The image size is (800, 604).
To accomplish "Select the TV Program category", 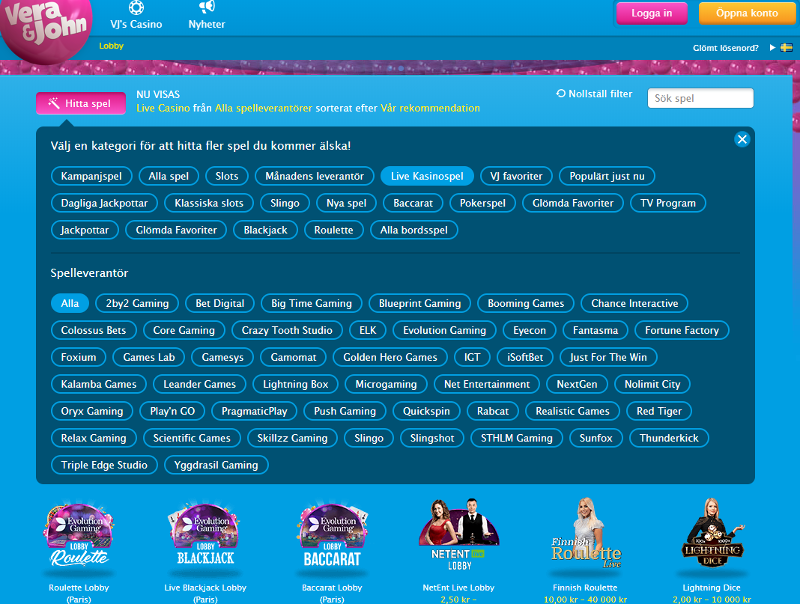I will [x=668, y=203].
